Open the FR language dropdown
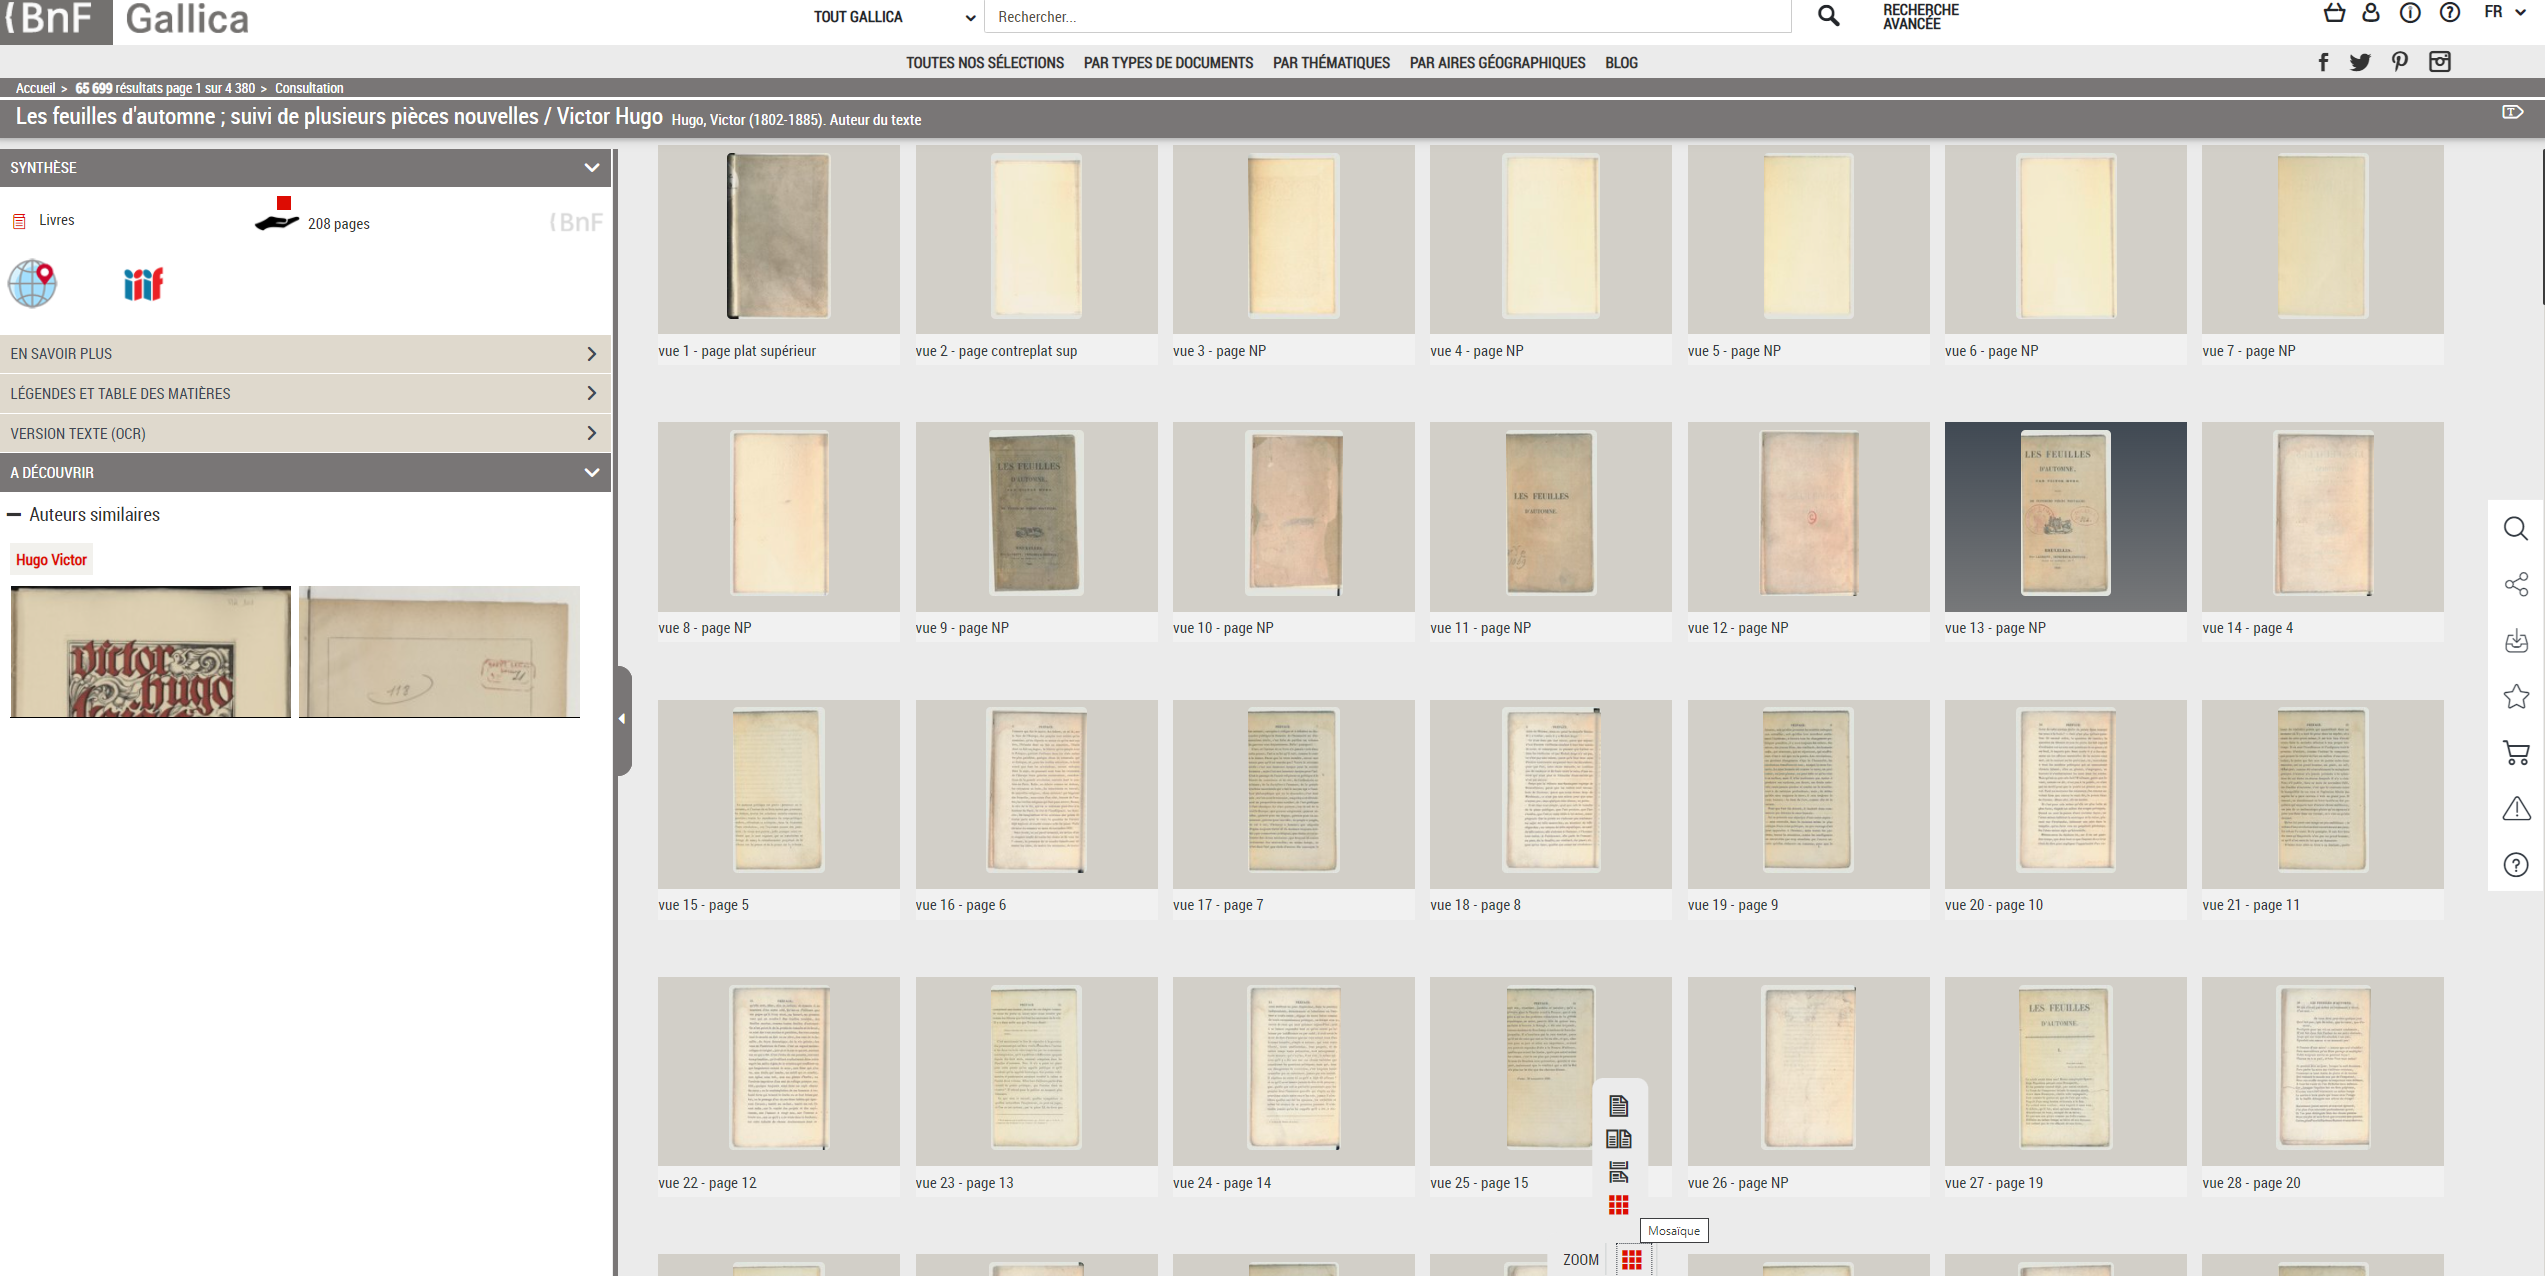This screenshot has height=1276, width=2545. point(2505,13)
